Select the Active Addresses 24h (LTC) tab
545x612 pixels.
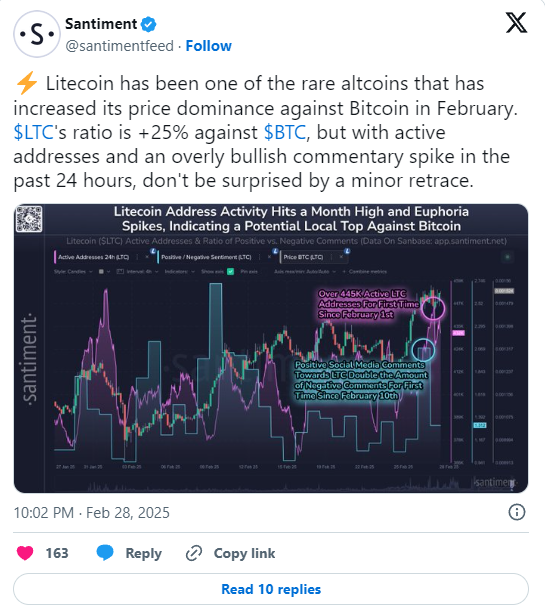pos(93,257)
